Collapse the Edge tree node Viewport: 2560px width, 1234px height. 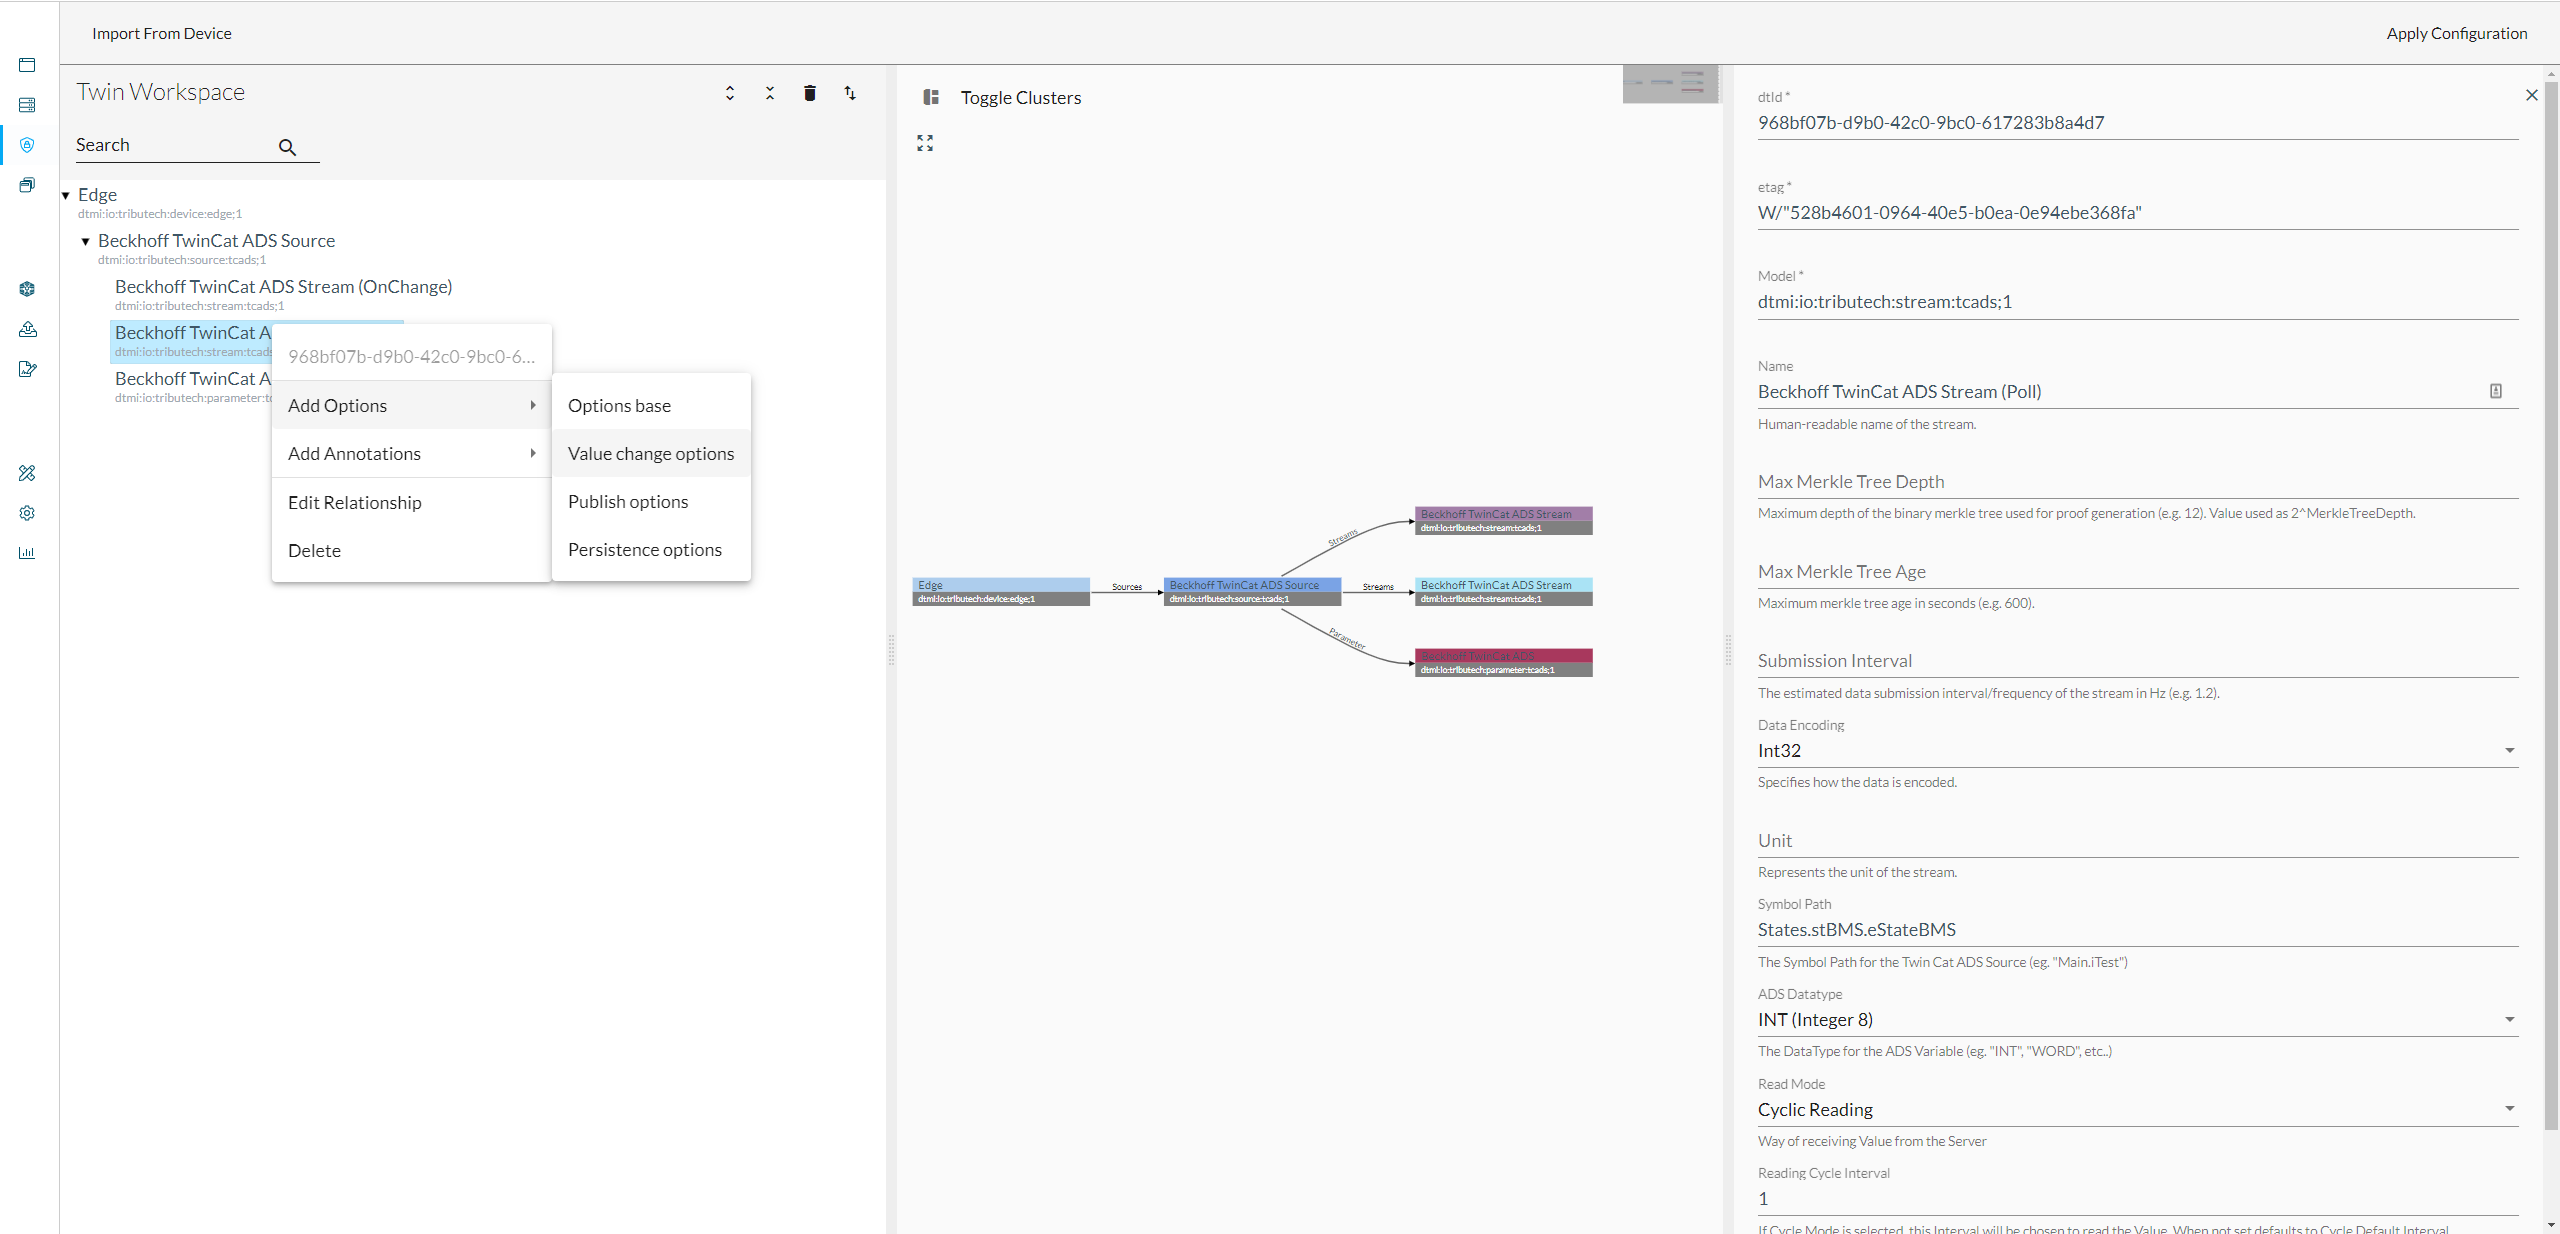[x=66, y=195]
